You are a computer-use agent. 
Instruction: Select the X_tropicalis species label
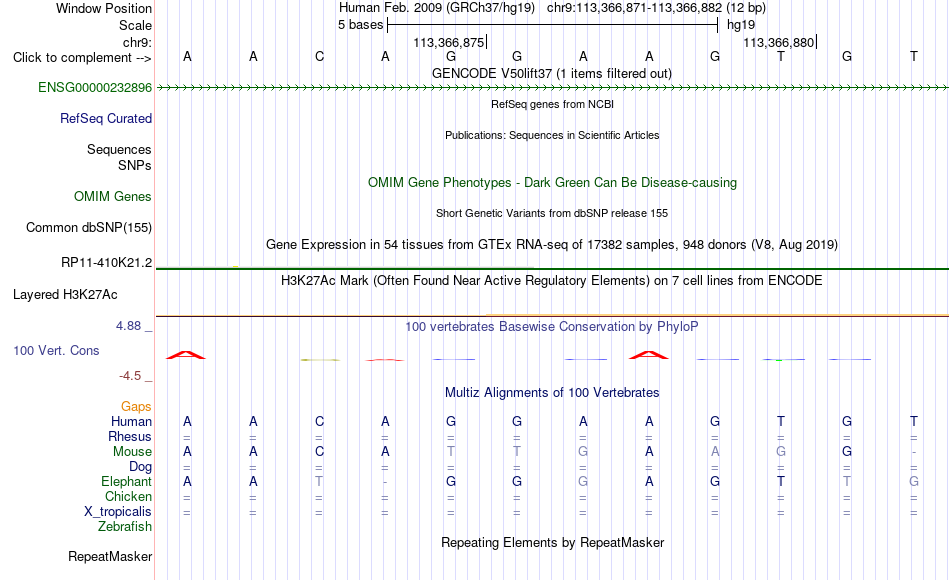118,512
